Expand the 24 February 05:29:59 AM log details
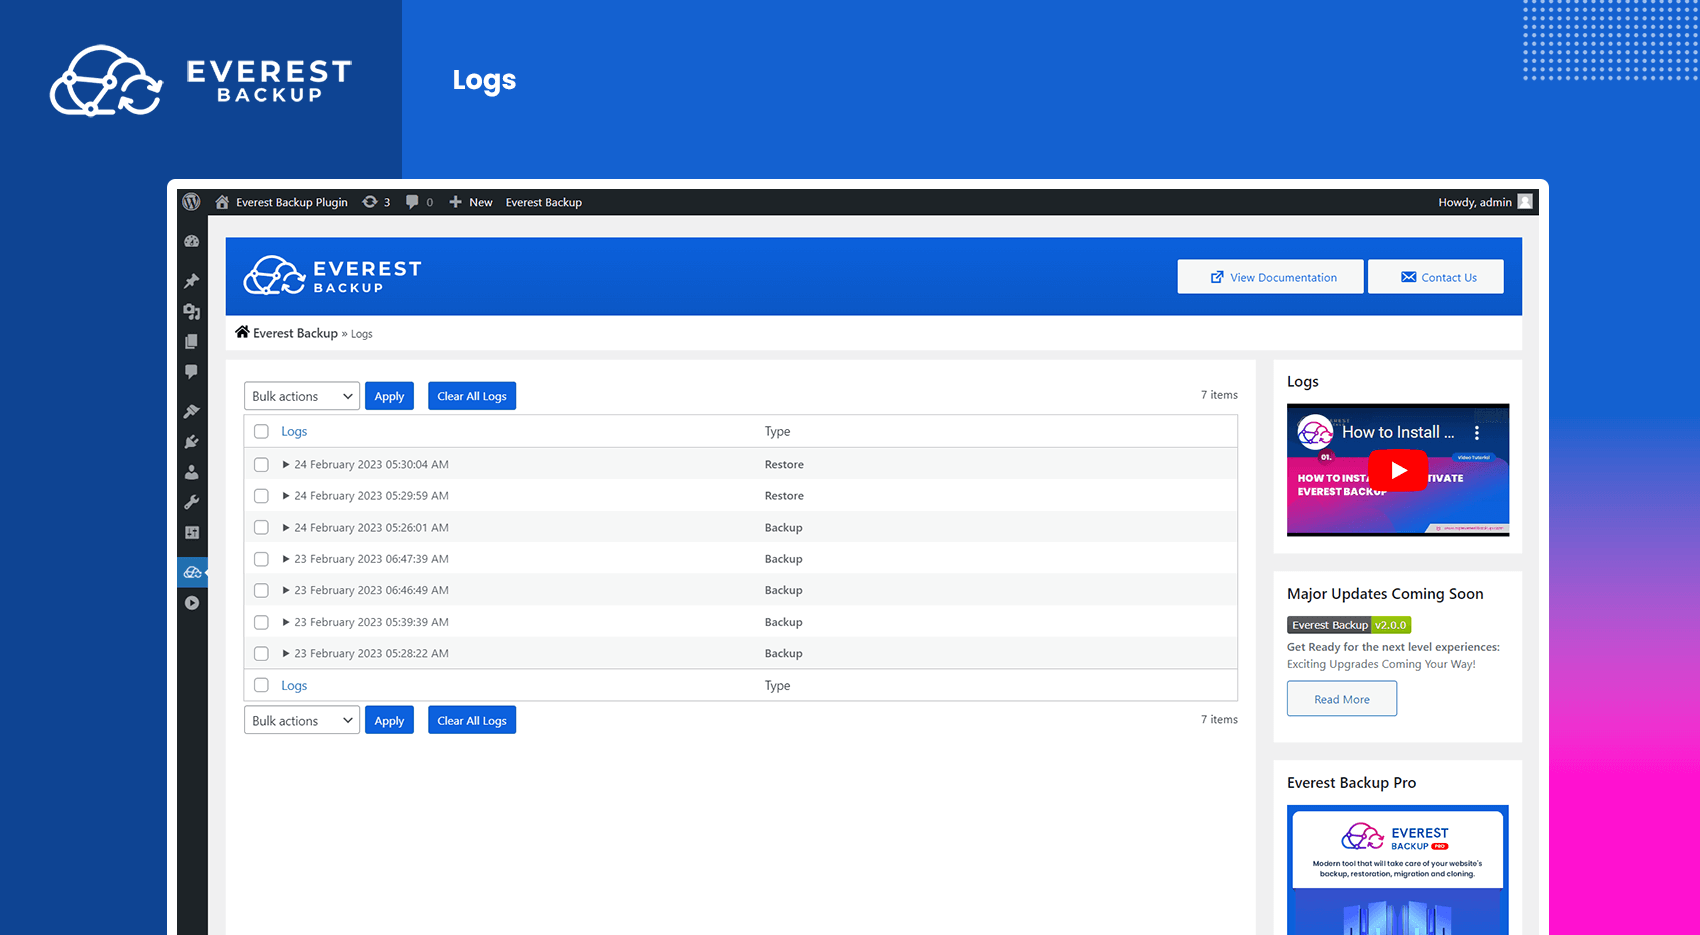The height and width of the screenshot is (935, 1700). click(x=286, y=496)
